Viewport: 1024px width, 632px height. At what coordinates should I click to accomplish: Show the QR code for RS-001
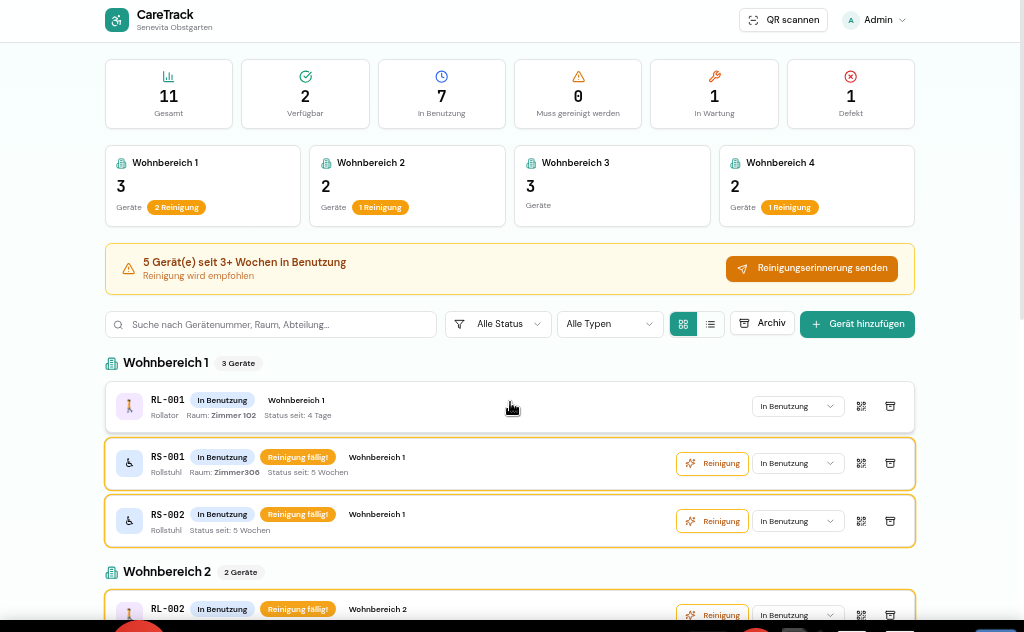[x=861, y=464]
